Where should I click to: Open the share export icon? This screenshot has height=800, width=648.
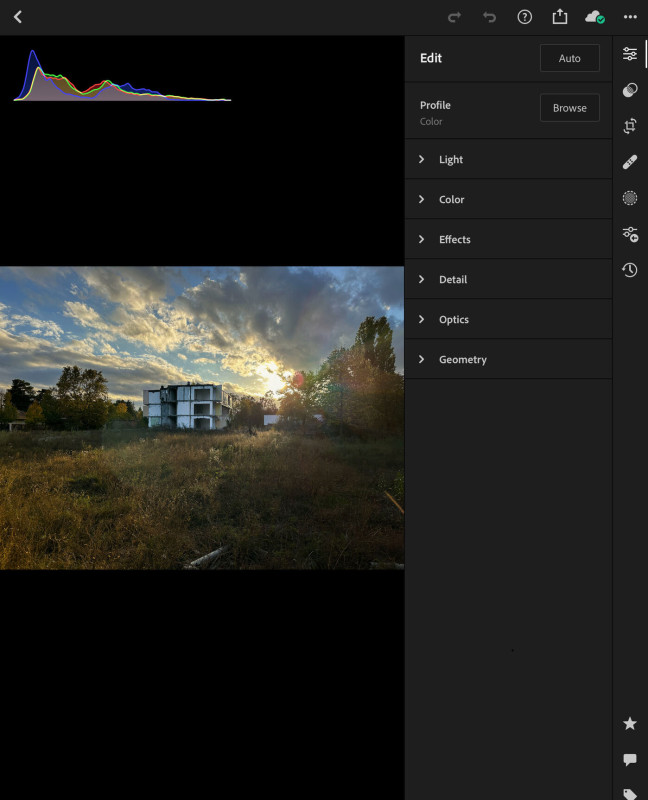(560, 16)
